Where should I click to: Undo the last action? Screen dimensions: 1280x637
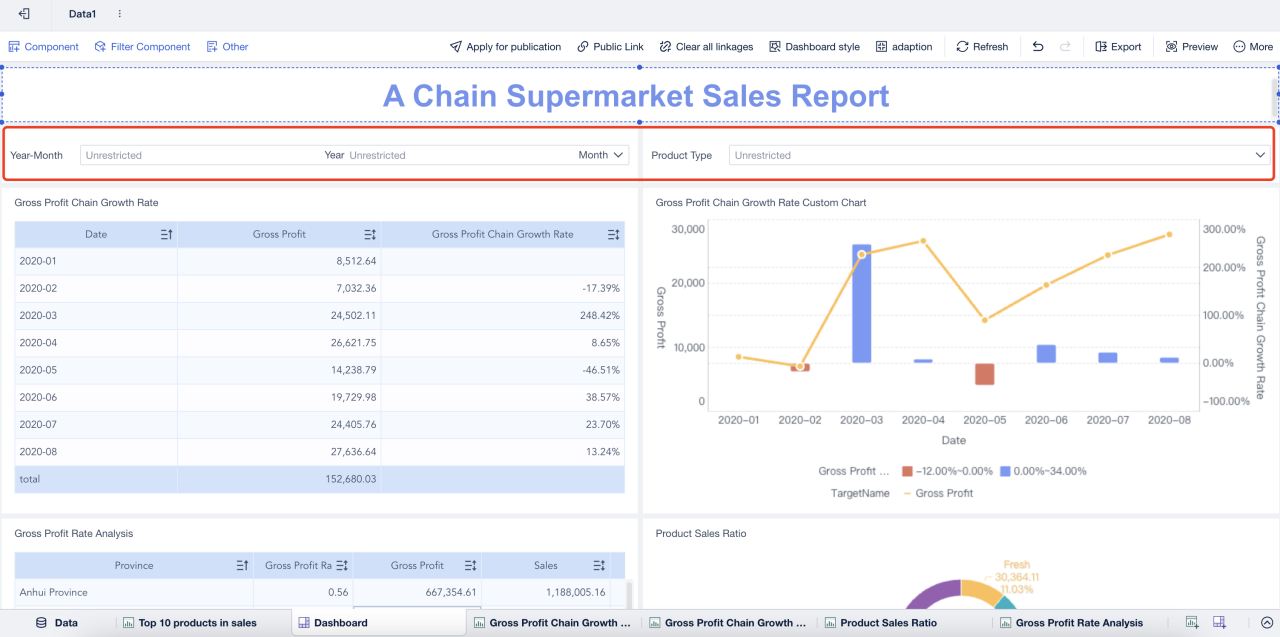(x=1038, y=47)
